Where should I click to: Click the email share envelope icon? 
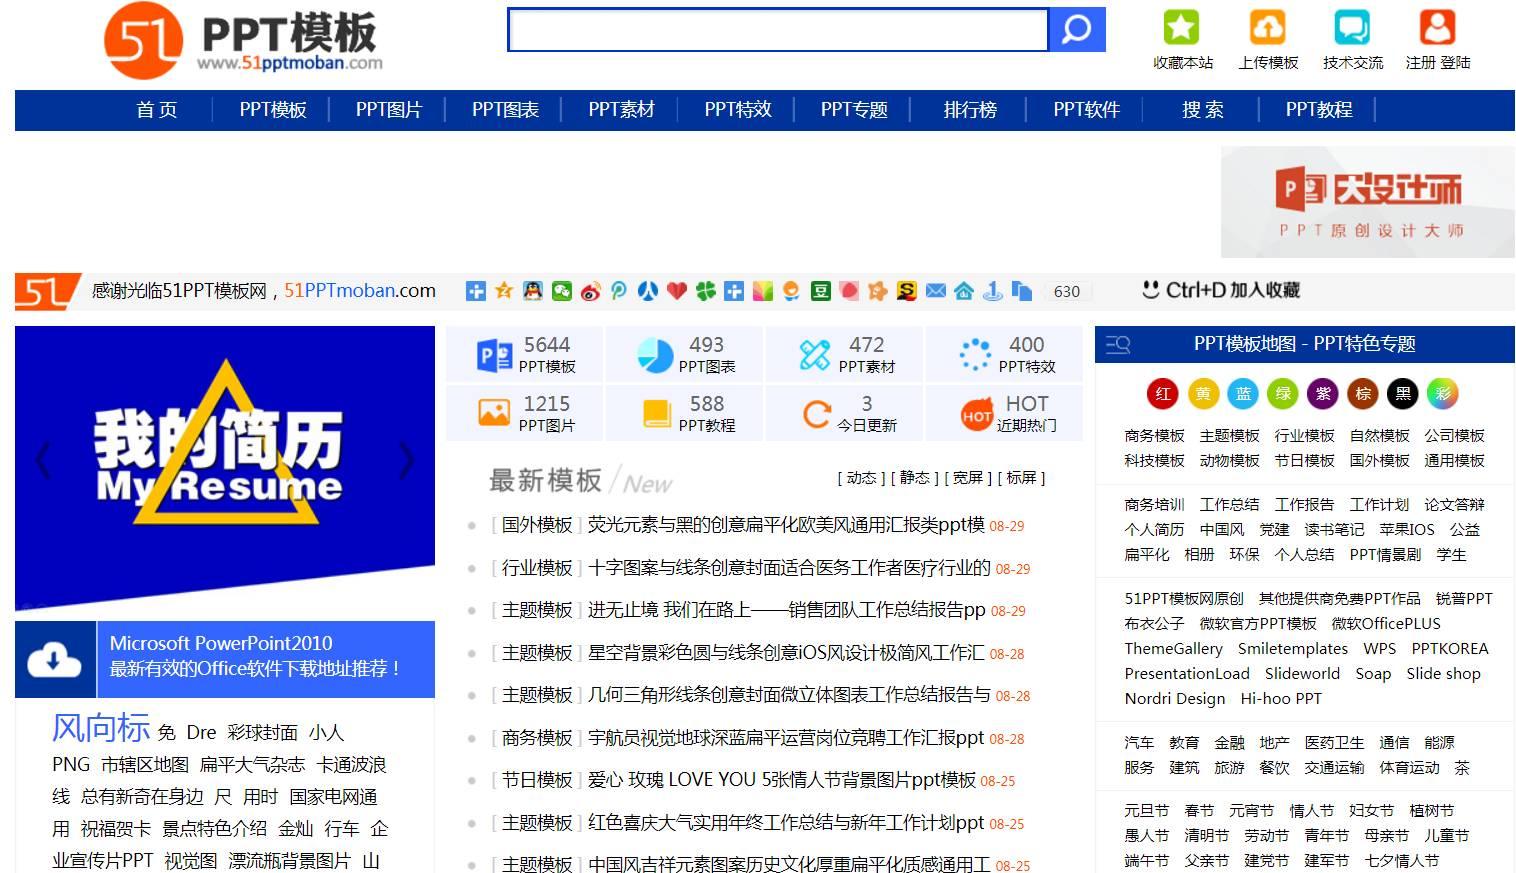tap(936, 291)
